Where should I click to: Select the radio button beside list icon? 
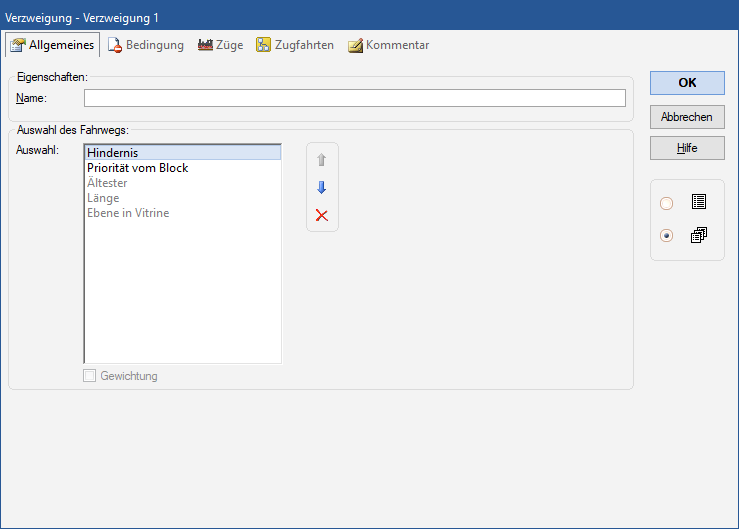[667, 203]
